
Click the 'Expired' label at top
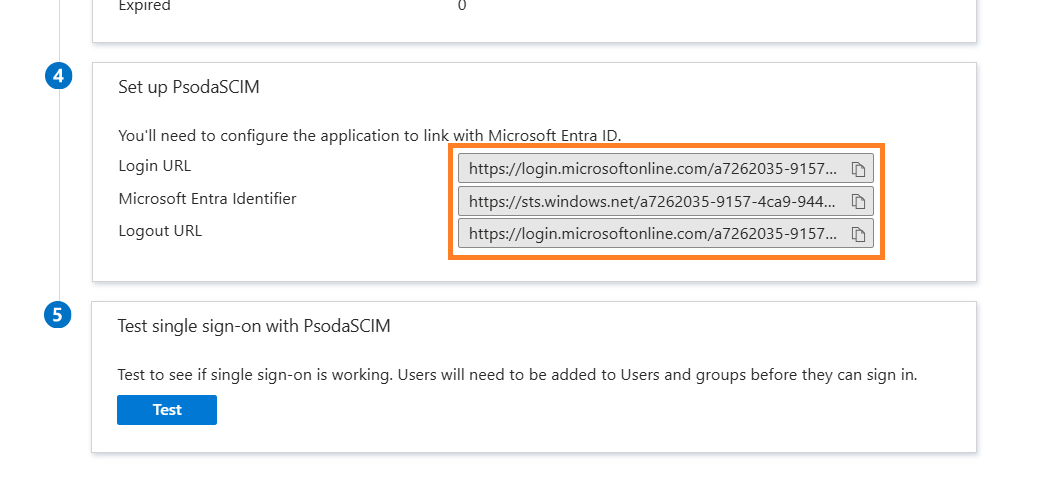tap(144, 6)
